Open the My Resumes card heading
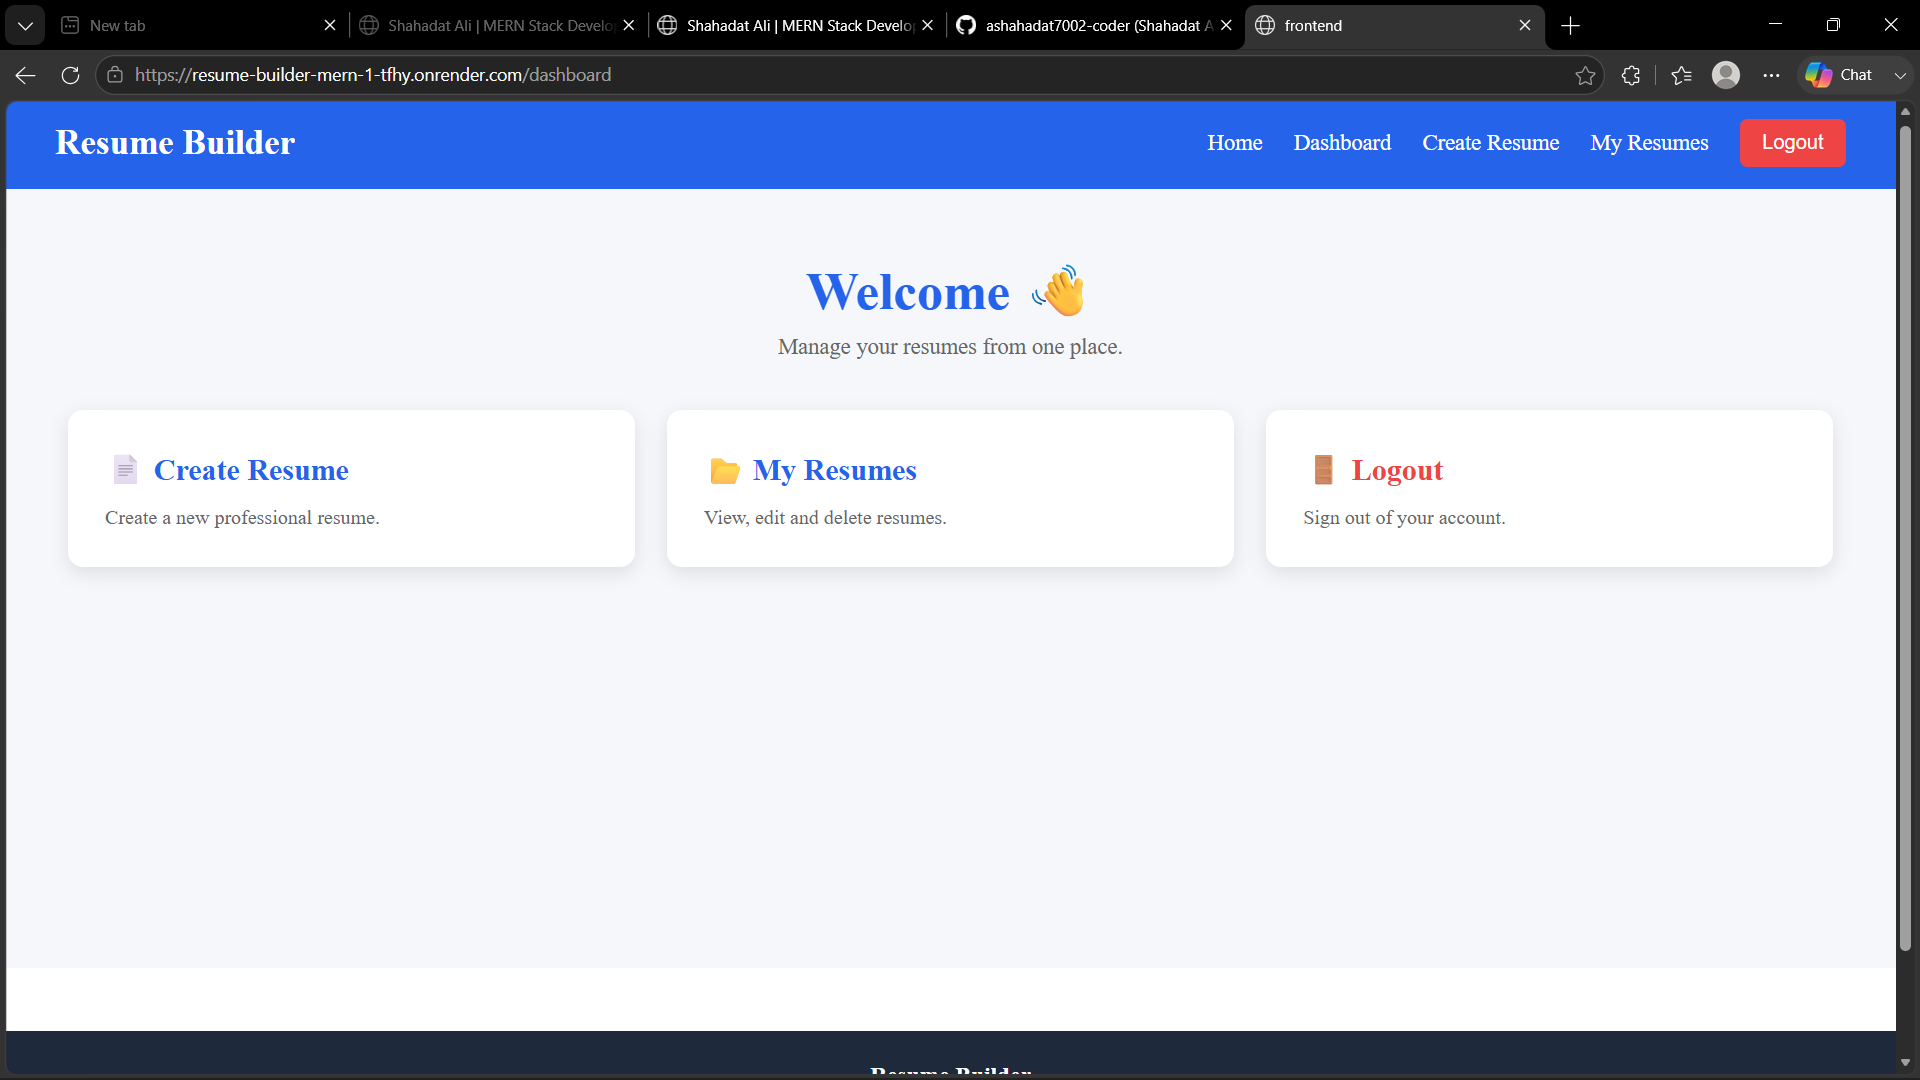 (x=834, y=470)
